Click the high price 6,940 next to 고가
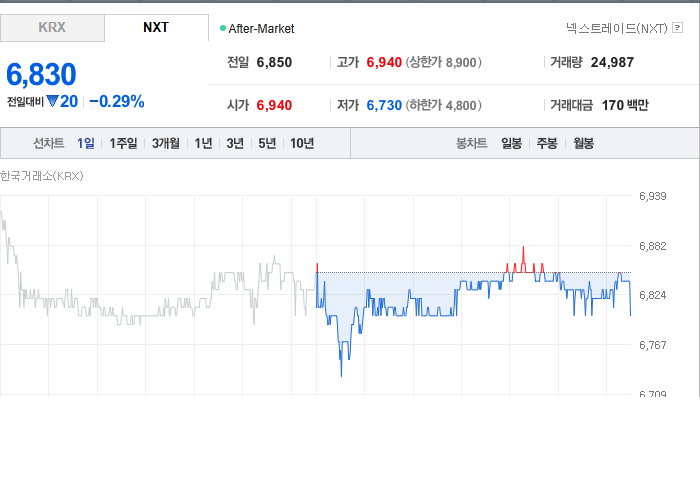Viewport: 700px width, 490px height. [384, 62]
